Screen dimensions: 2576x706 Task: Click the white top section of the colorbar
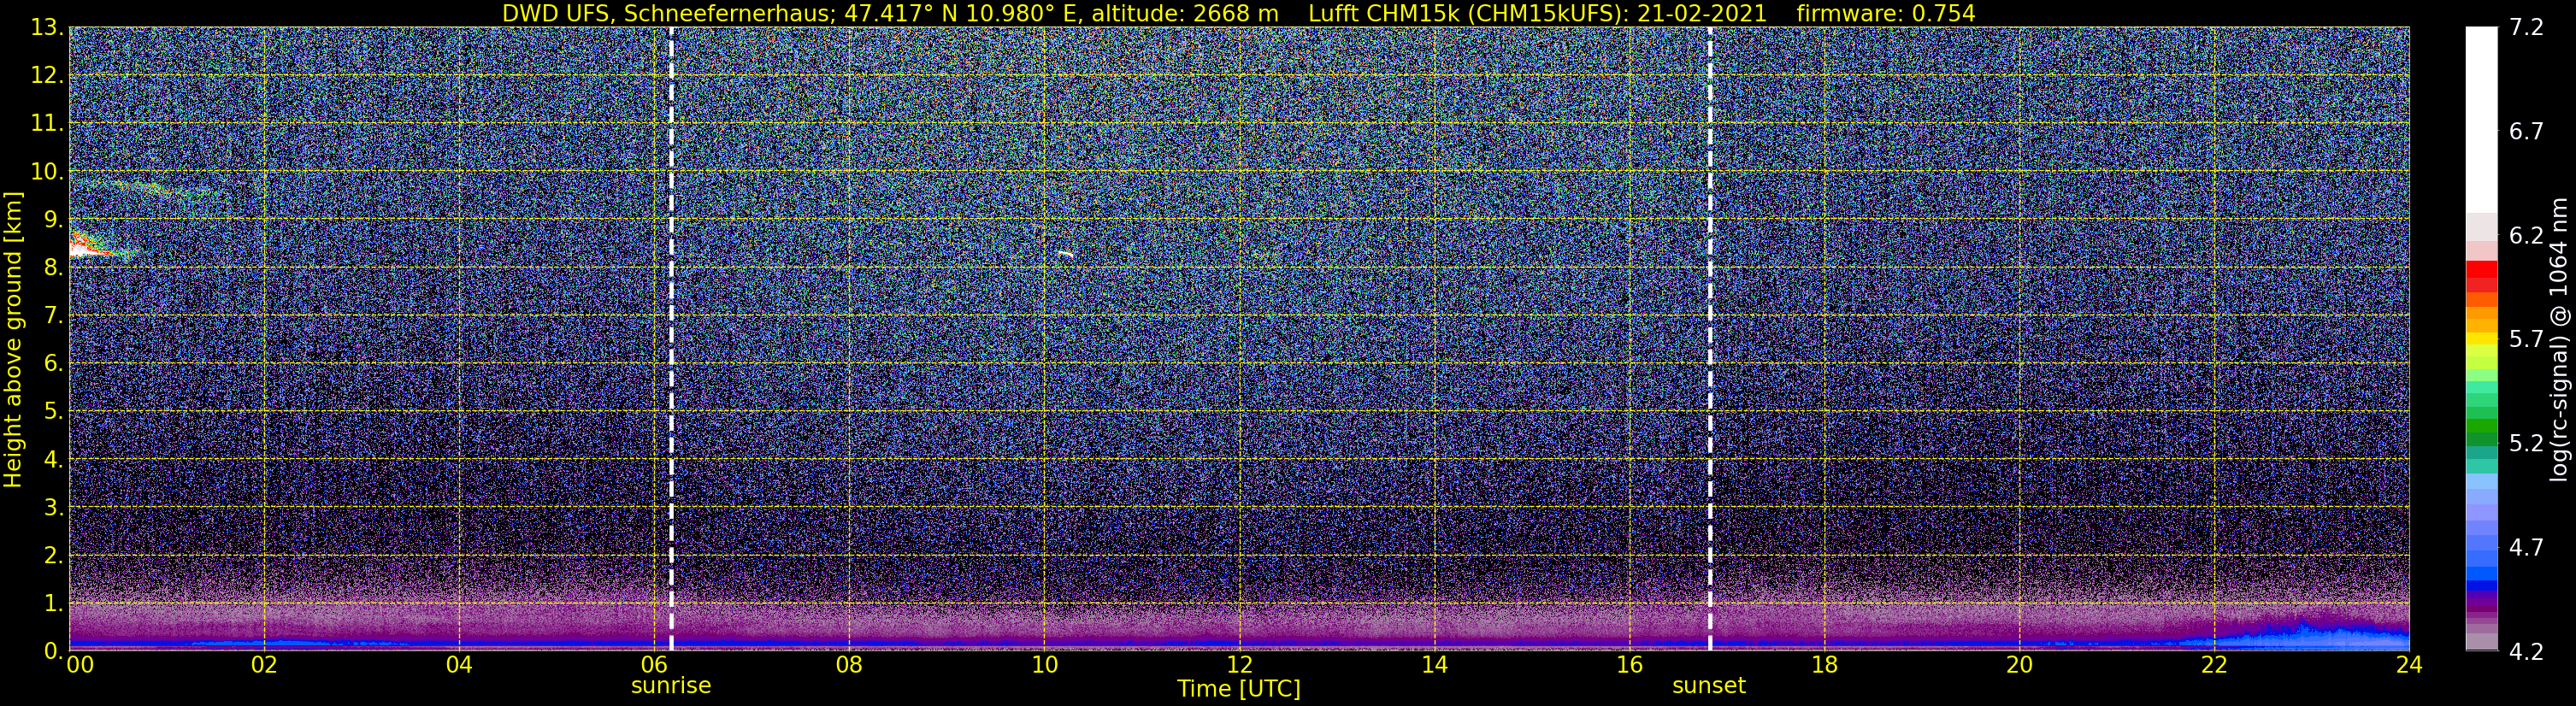2481,120
